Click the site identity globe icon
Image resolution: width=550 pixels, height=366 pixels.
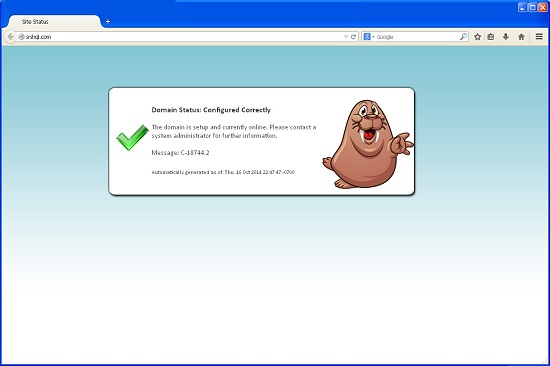21,36
